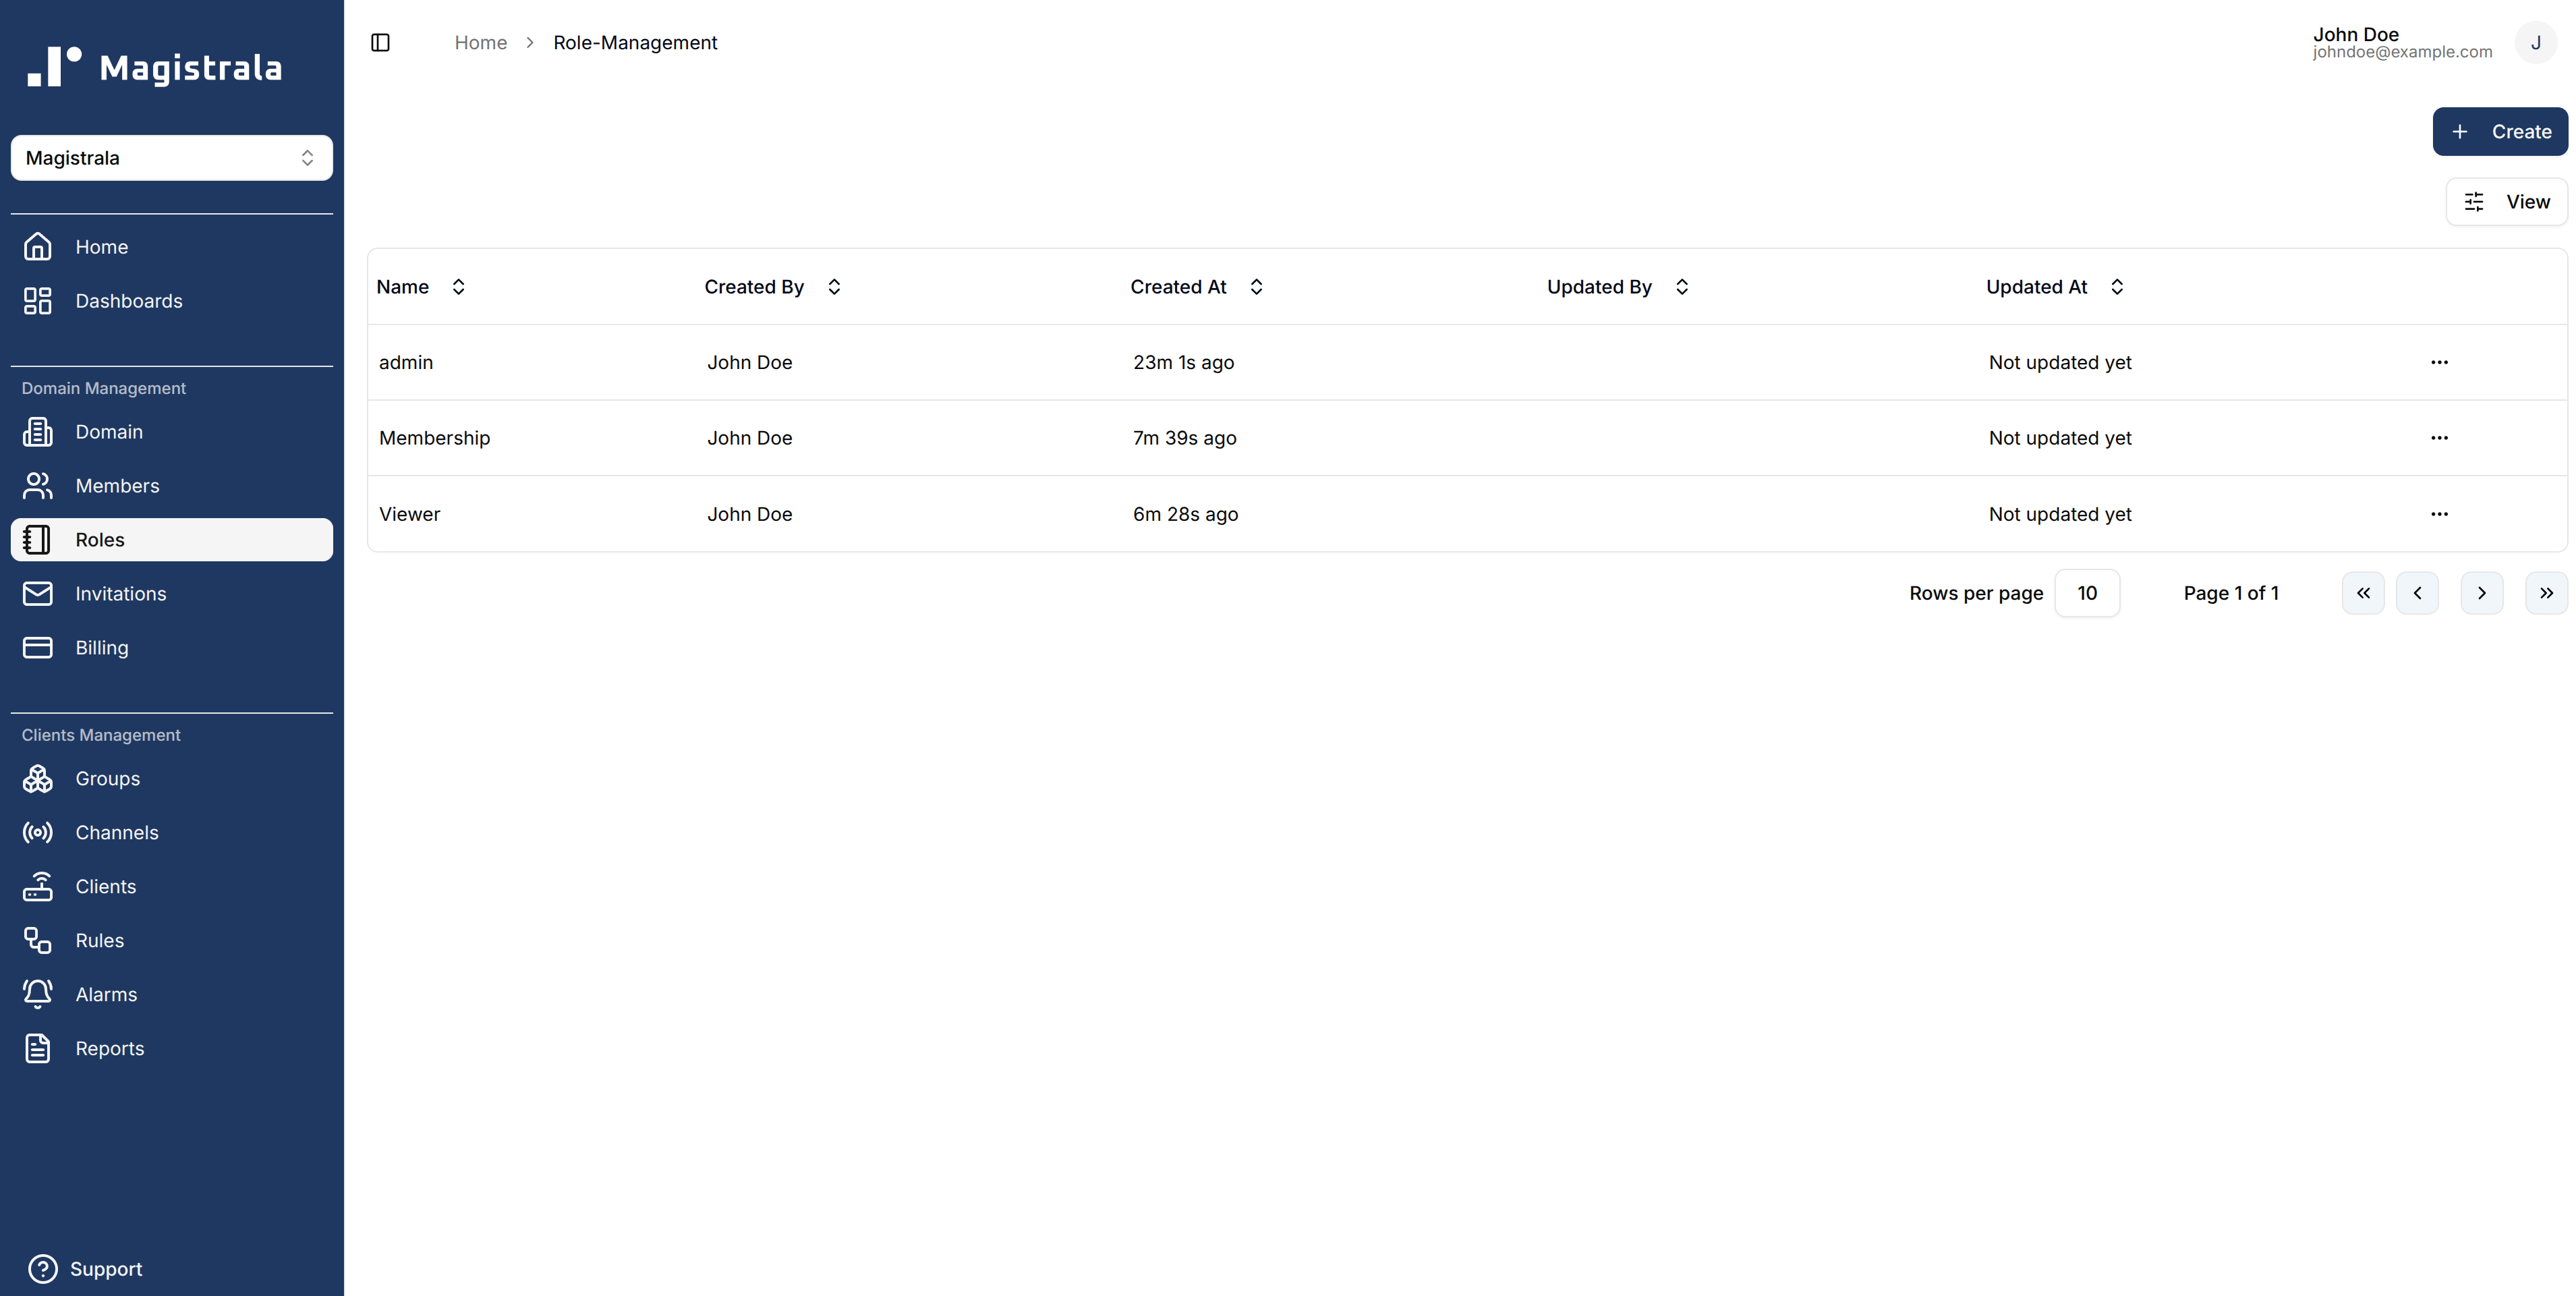Select Clients in sidebar menu
2576x1296 pixels.
pos(105,886)
